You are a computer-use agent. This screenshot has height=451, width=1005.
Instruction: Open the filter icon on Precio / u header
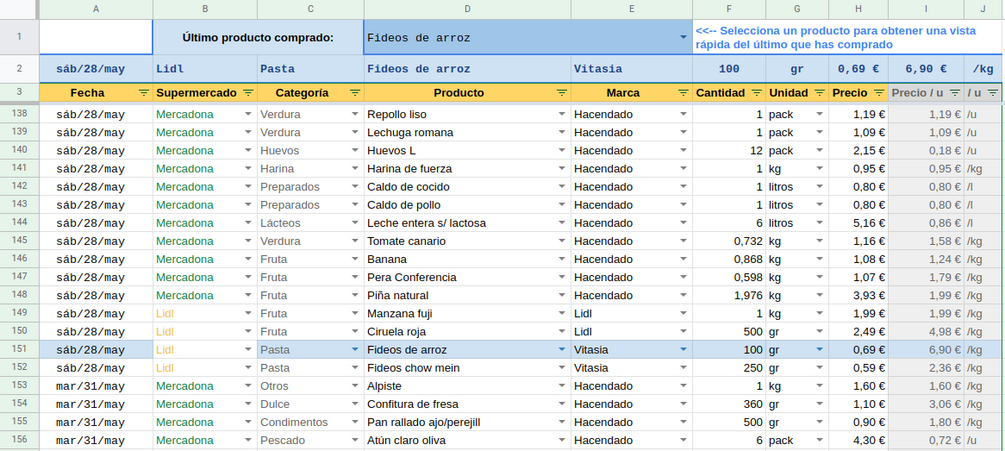954,93
